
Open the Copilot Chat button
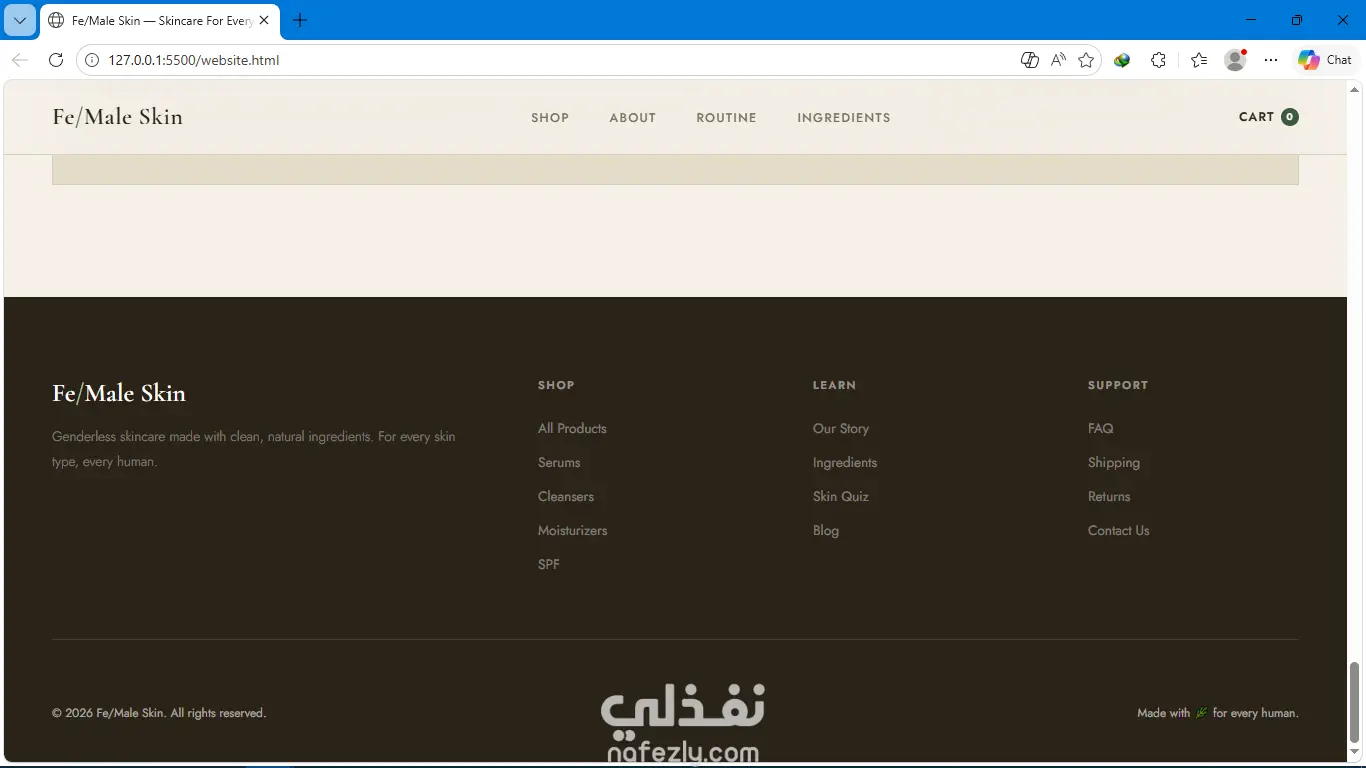tap(1325, 60)
